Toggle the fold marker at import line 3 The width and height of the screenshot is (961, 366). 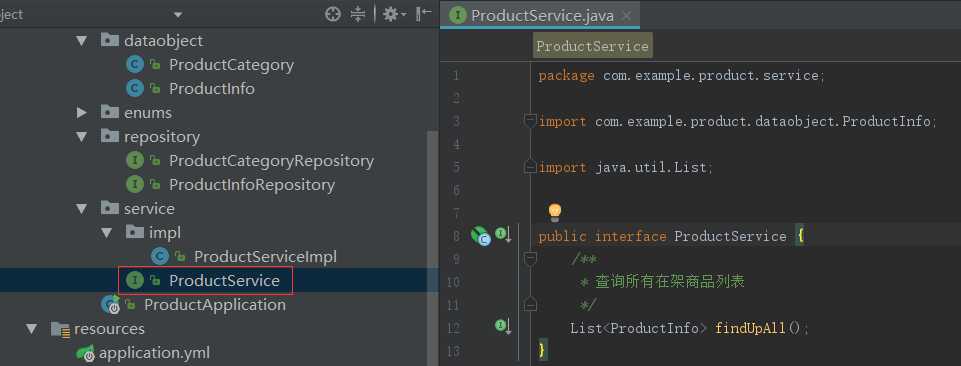click(531, 121)
